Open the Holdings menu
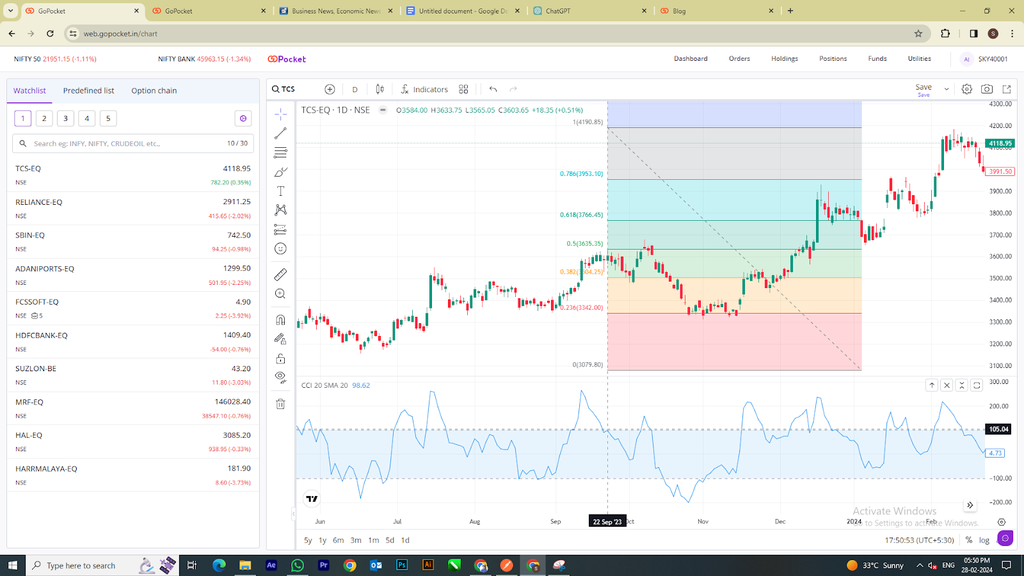This screenshot has width=1024, height=576. point(784,59)
